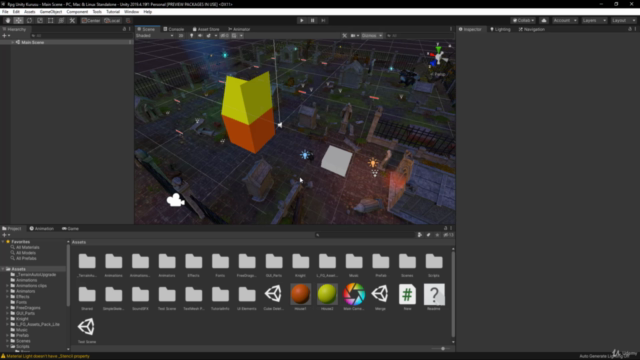Switch to Lighting tab
Viewport: 640px width, 360px height.
500,29
